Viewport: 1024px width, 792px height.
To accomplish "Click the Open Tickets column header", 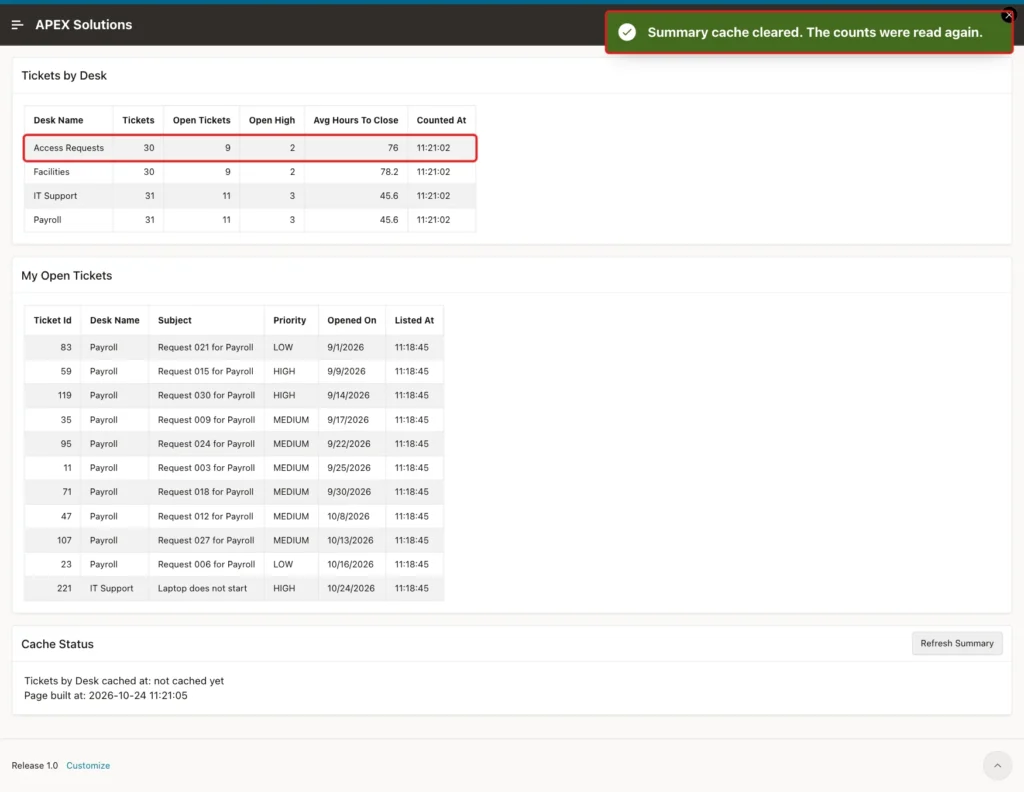I will (202, 120).
